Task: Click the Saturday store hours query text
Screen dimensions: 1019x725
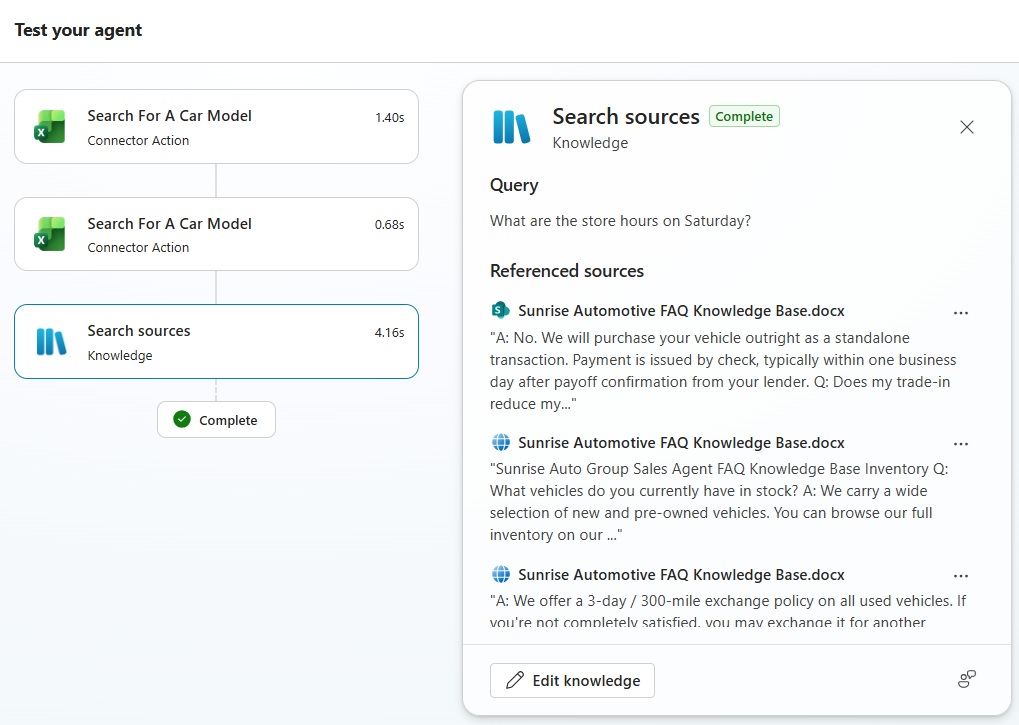Action: (x=620, y=221)
